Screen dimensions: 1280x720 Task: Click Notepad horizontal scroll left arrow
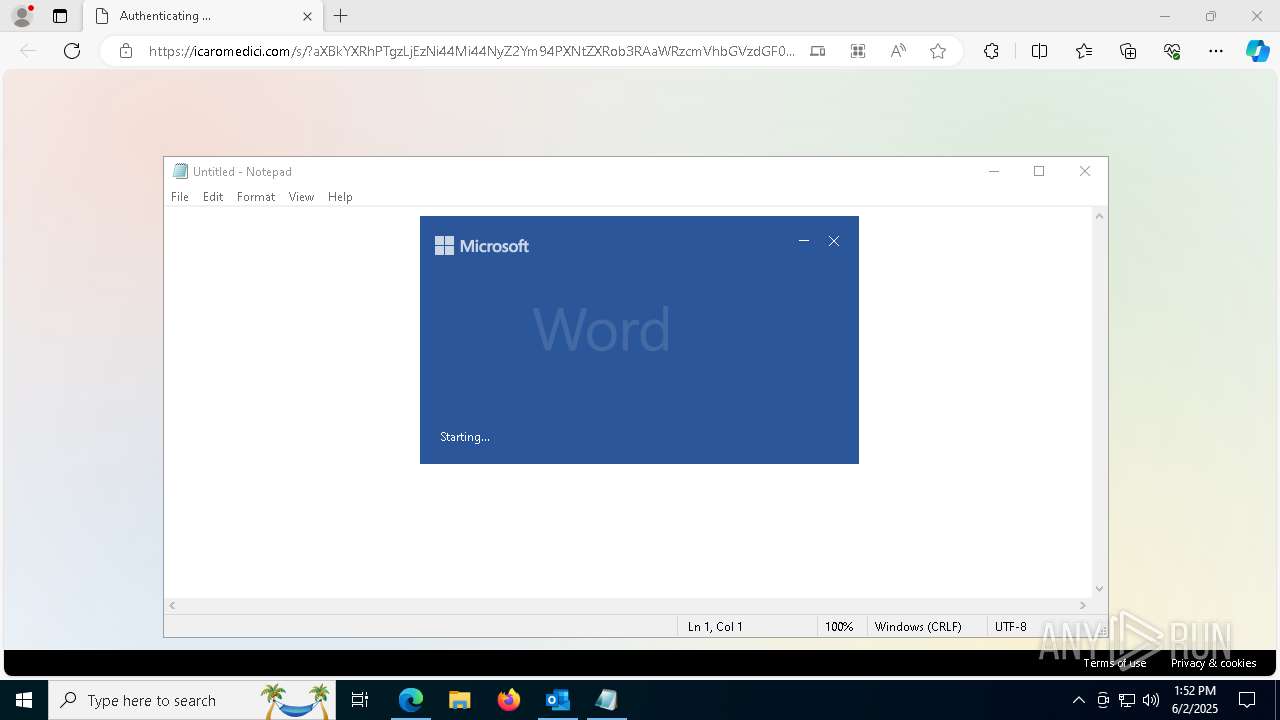(172, 605)
